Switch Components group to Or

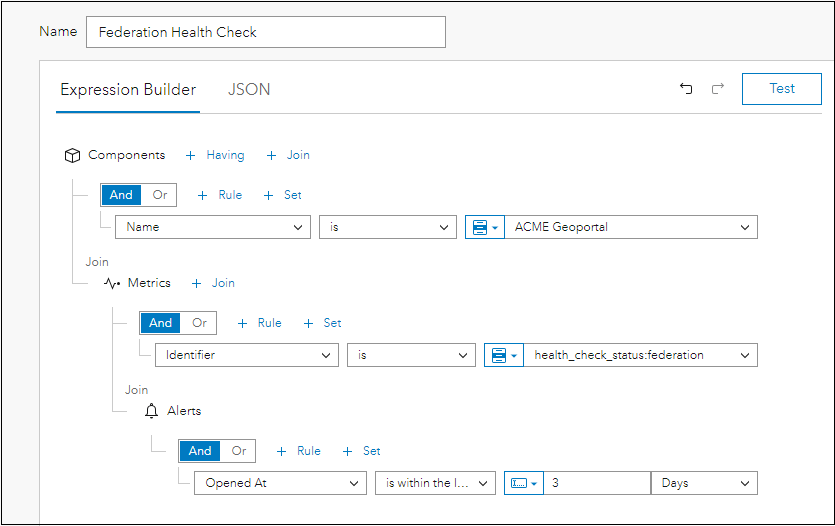tap(160, 195)
